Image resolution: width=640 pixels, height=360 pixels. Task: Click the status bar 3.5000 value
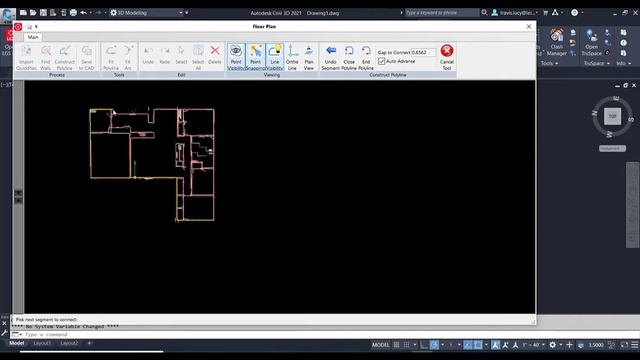click(596, 345)
